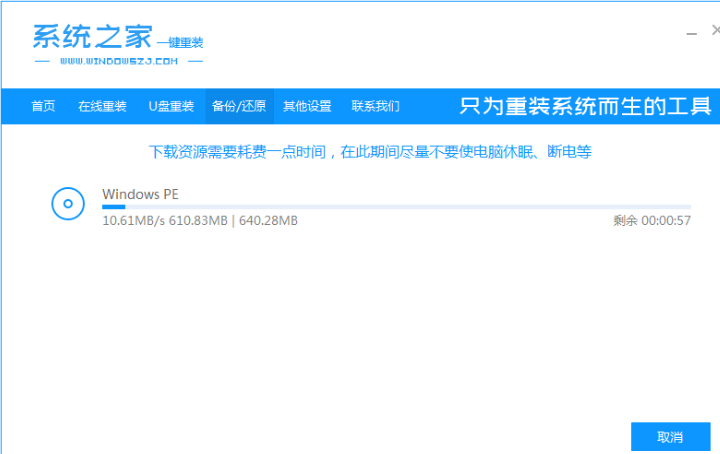The image size is (720, 454).
Task: Go to 备份/还原 tab
Action: pyautogui.click(x=239, y=106)
